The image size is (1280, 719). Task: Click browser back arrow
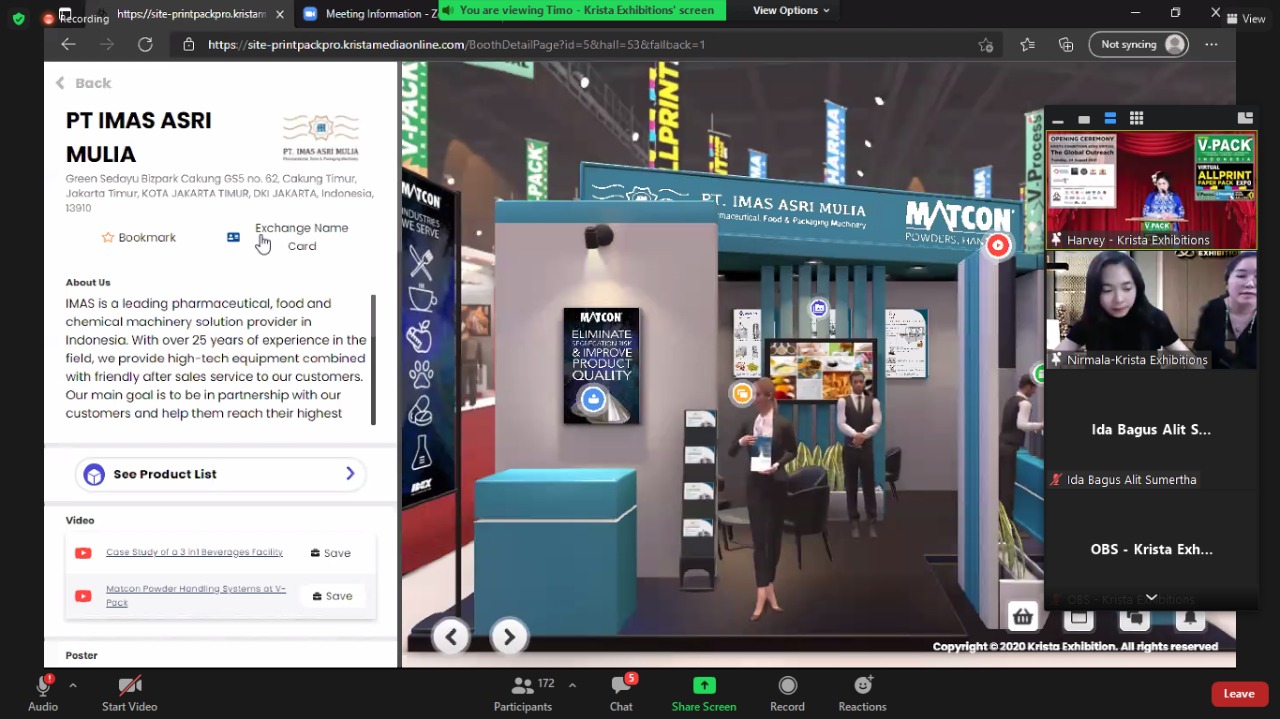[x=68, y=44]
